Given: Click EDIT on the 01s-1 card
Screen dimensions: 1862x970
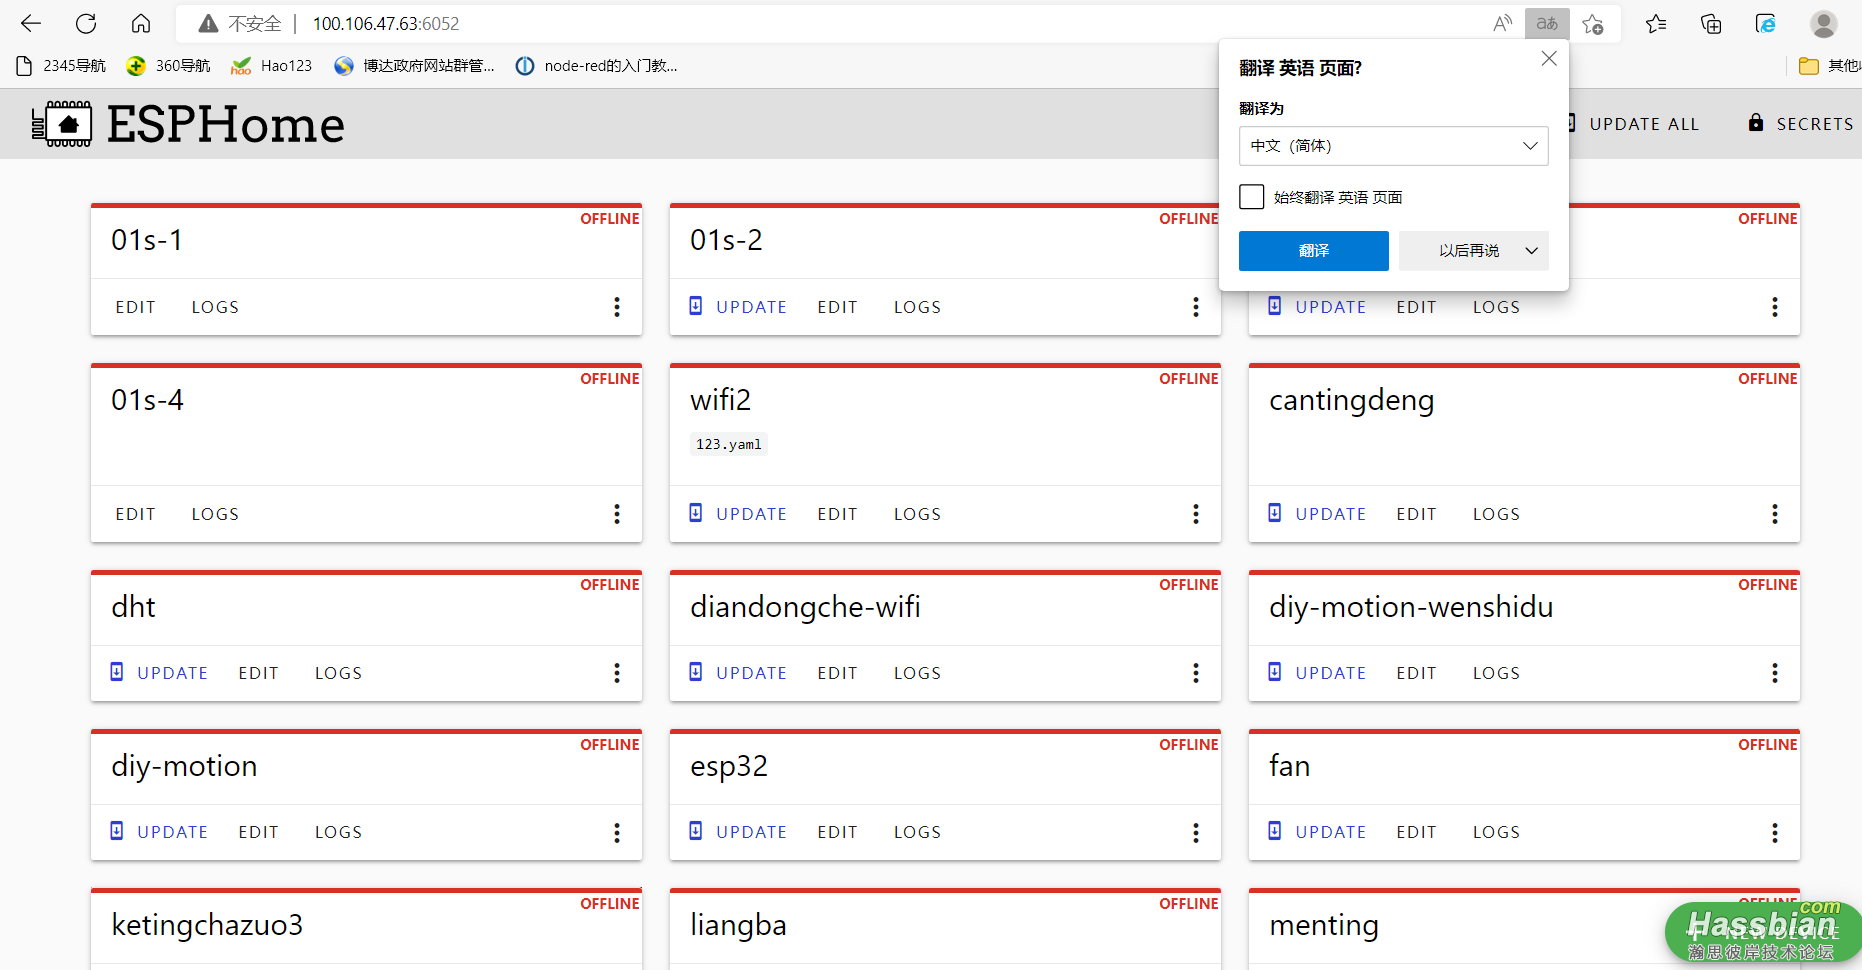Looking at the screenshot, I should pyautogui.click(x=136, y=307).
